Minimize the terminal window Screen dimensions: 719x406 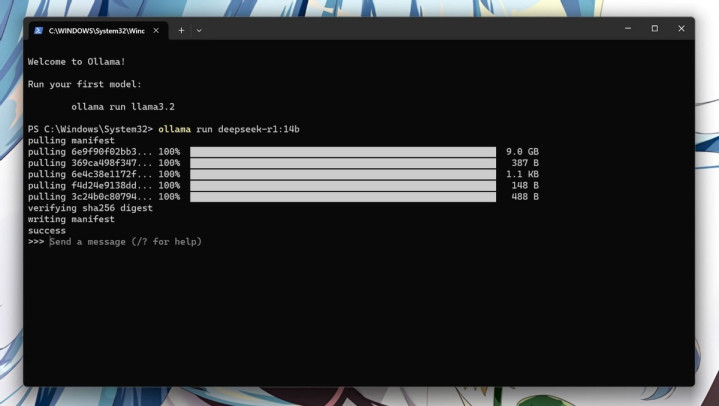[x=628, y=28]
